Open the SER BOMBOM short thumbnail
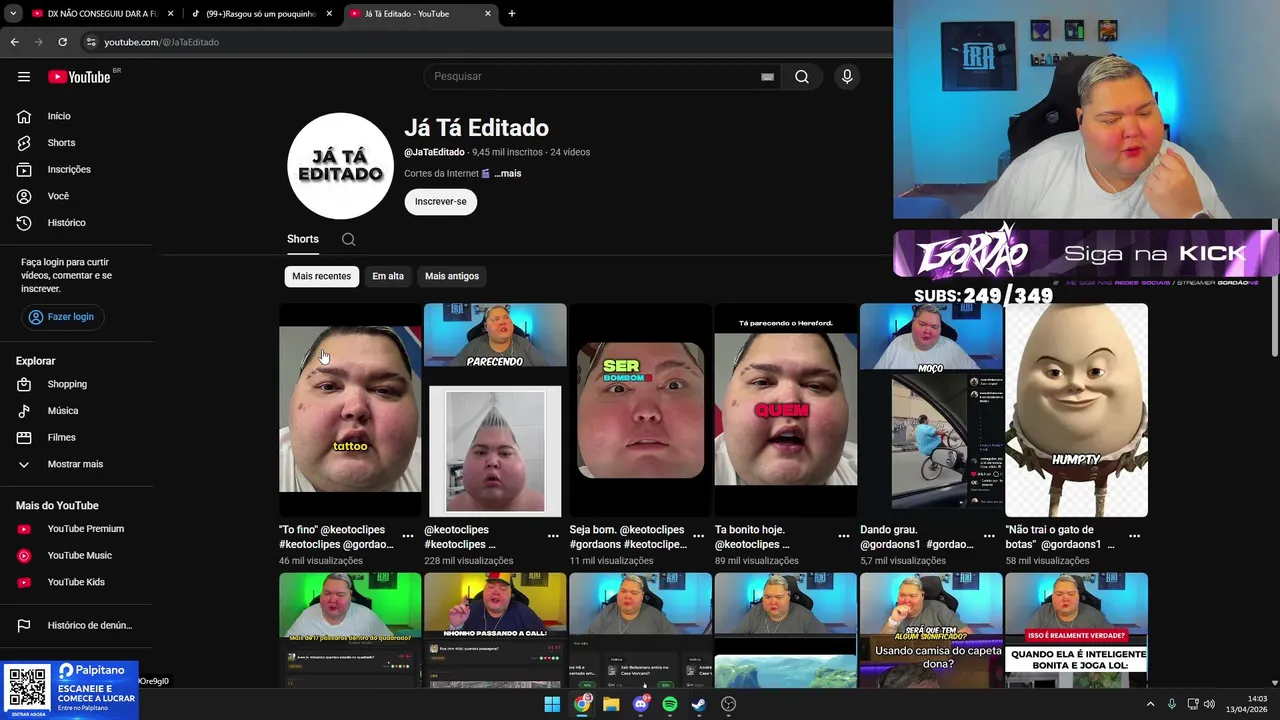1280x720 pixels. pyautogui.click(x=640, y=410)
